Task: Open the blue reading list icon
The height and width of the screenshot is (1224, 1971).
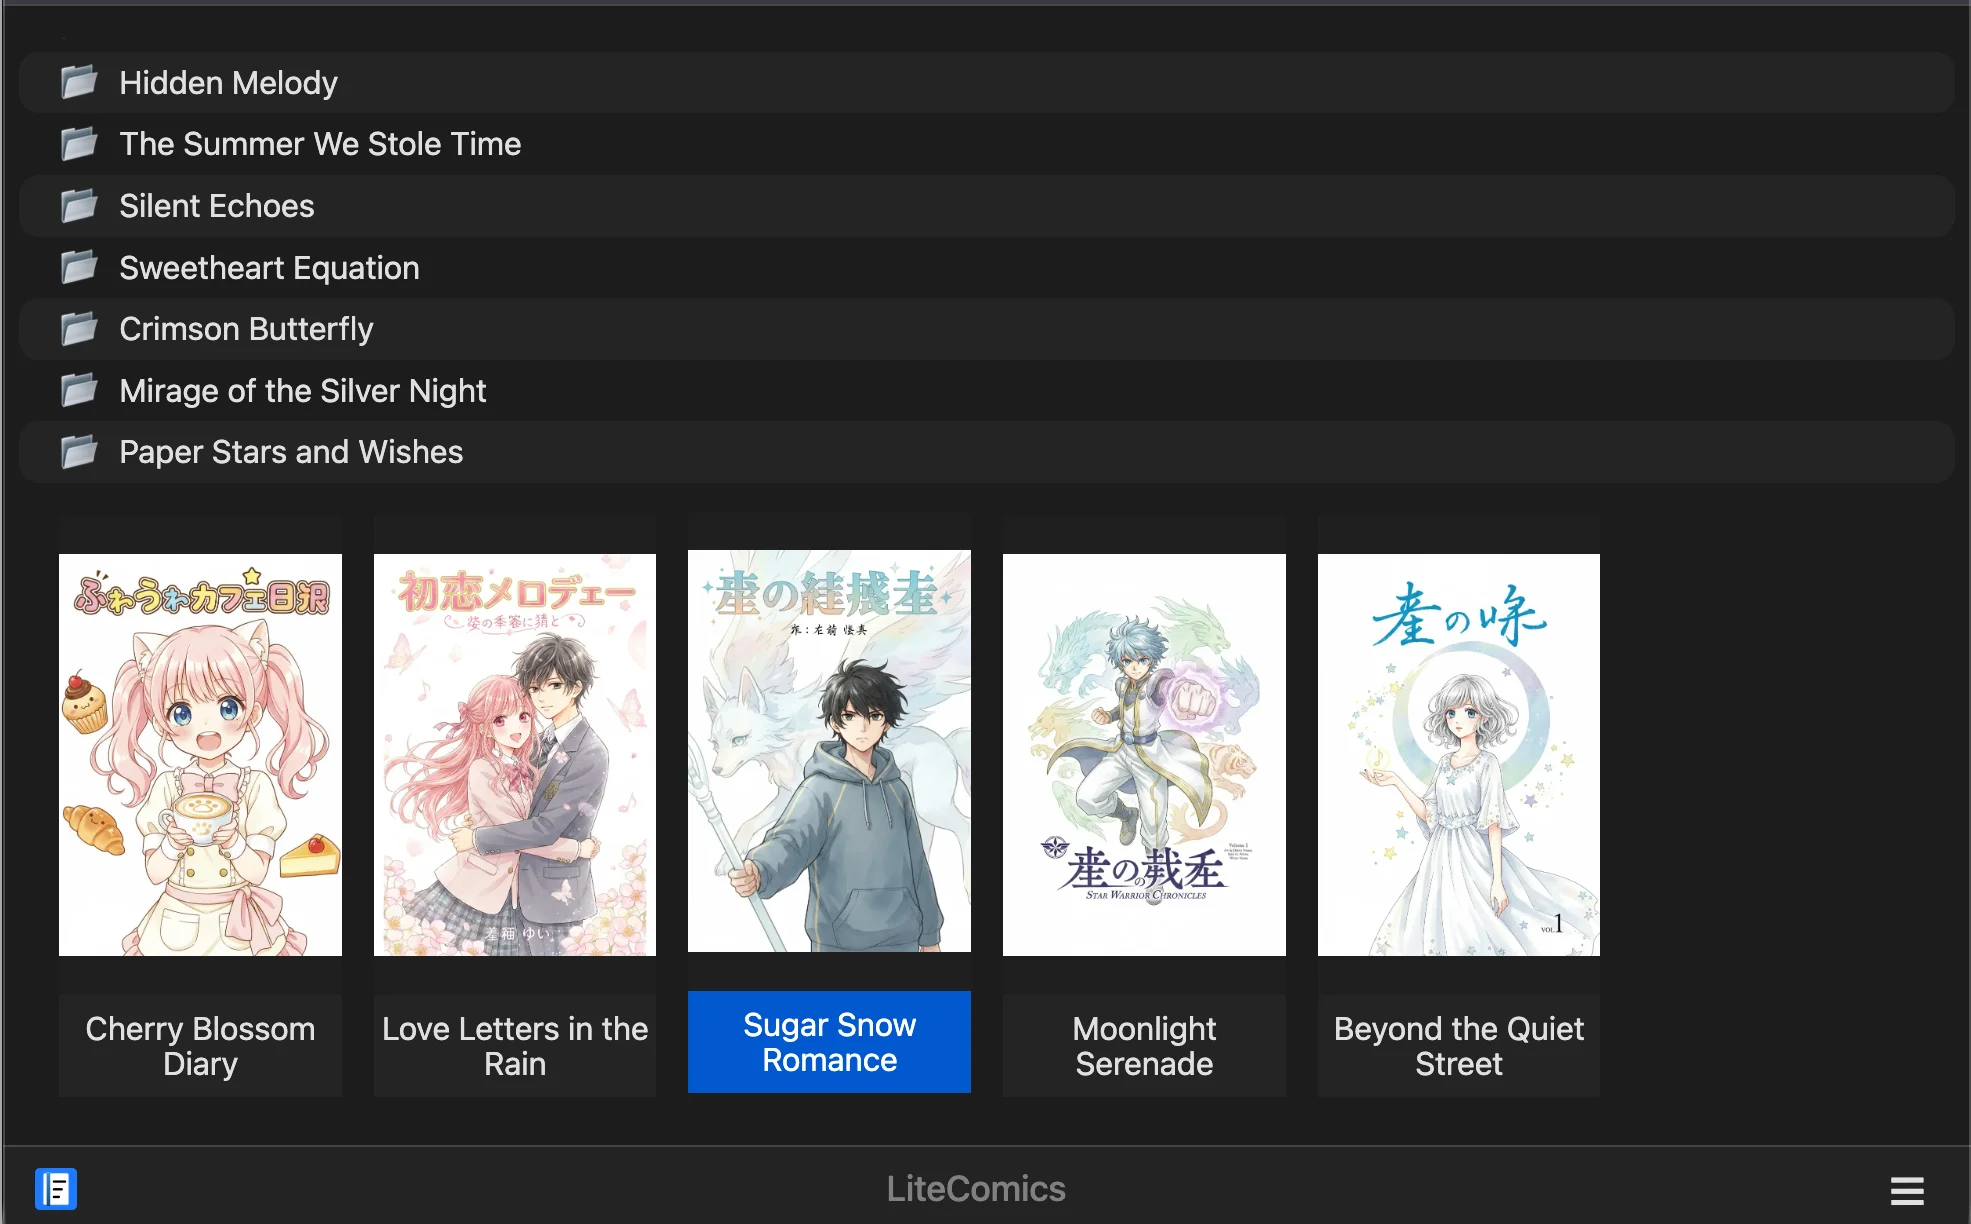Action: click(57, 1190)
